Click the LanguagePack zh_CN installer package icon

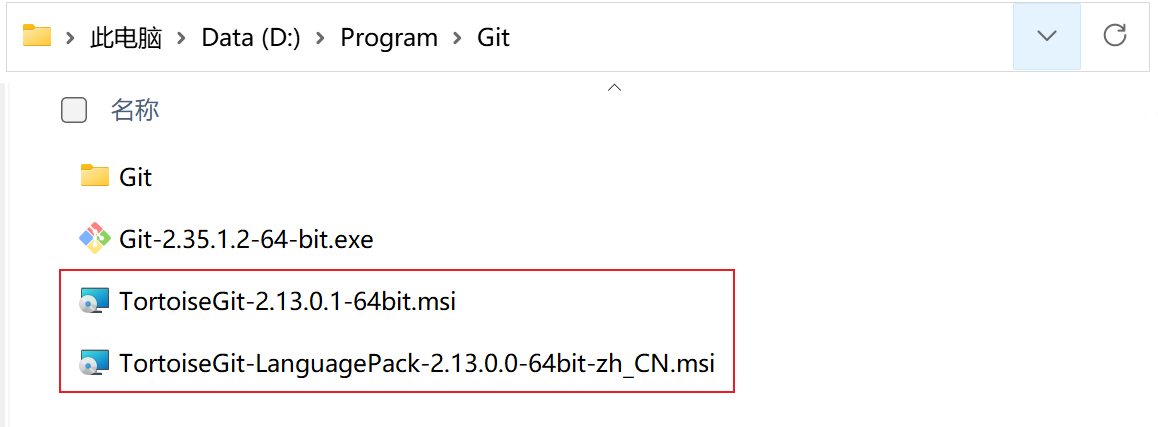click(x=94, y=363)
